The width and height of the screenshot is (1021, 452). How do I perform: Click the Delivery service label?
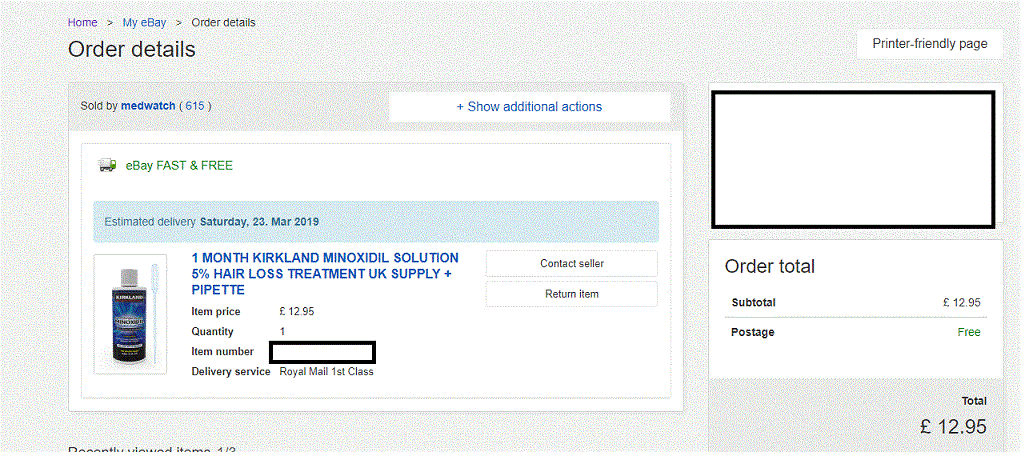click(231, 372)
